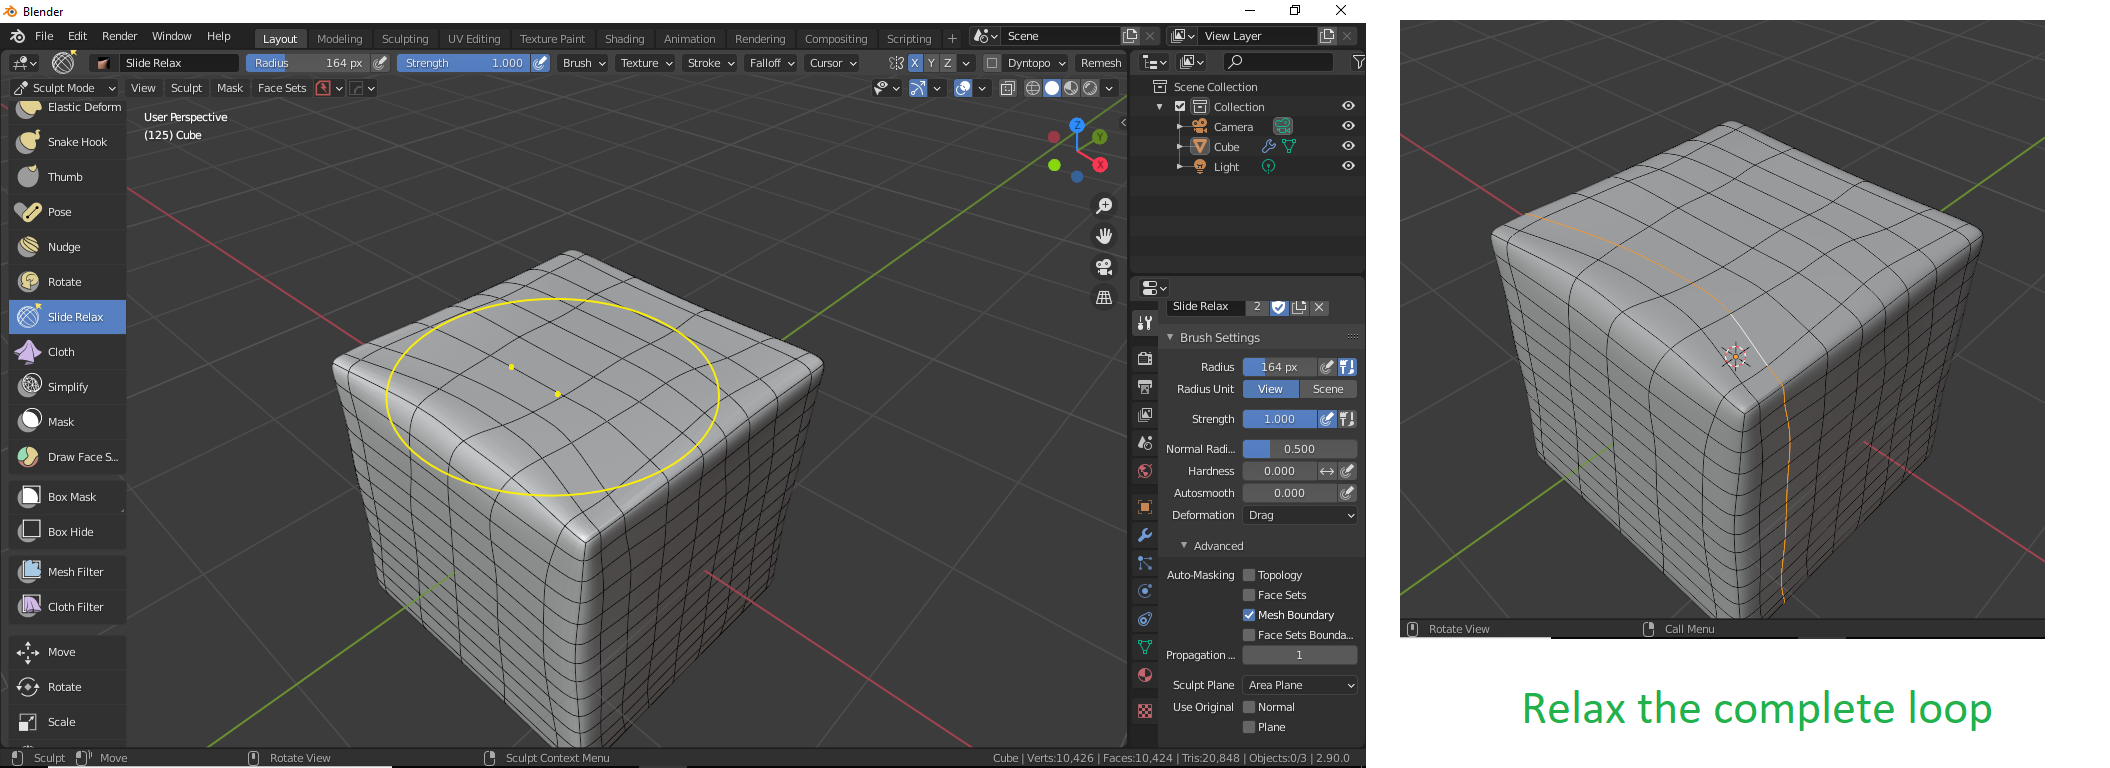
Task: Open the Face Sets menu
Action: point(282,88)
